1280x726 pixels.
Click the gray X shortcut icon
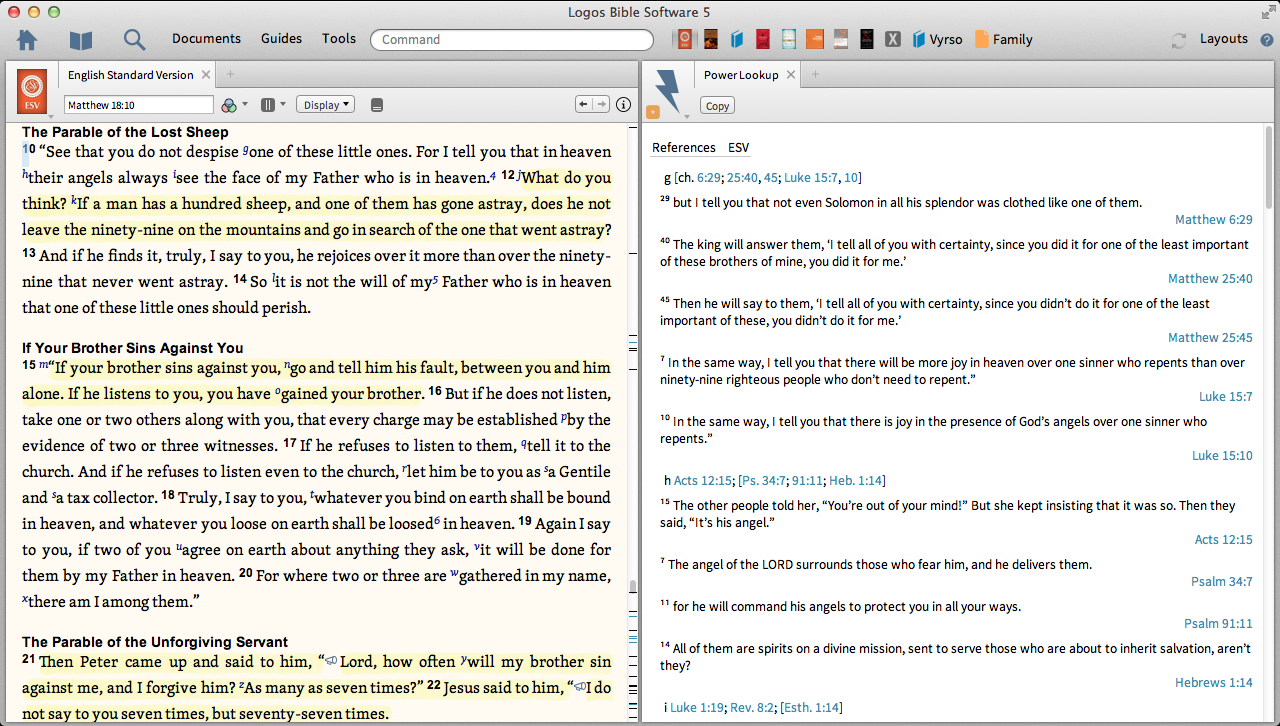(x=893, y=40)
